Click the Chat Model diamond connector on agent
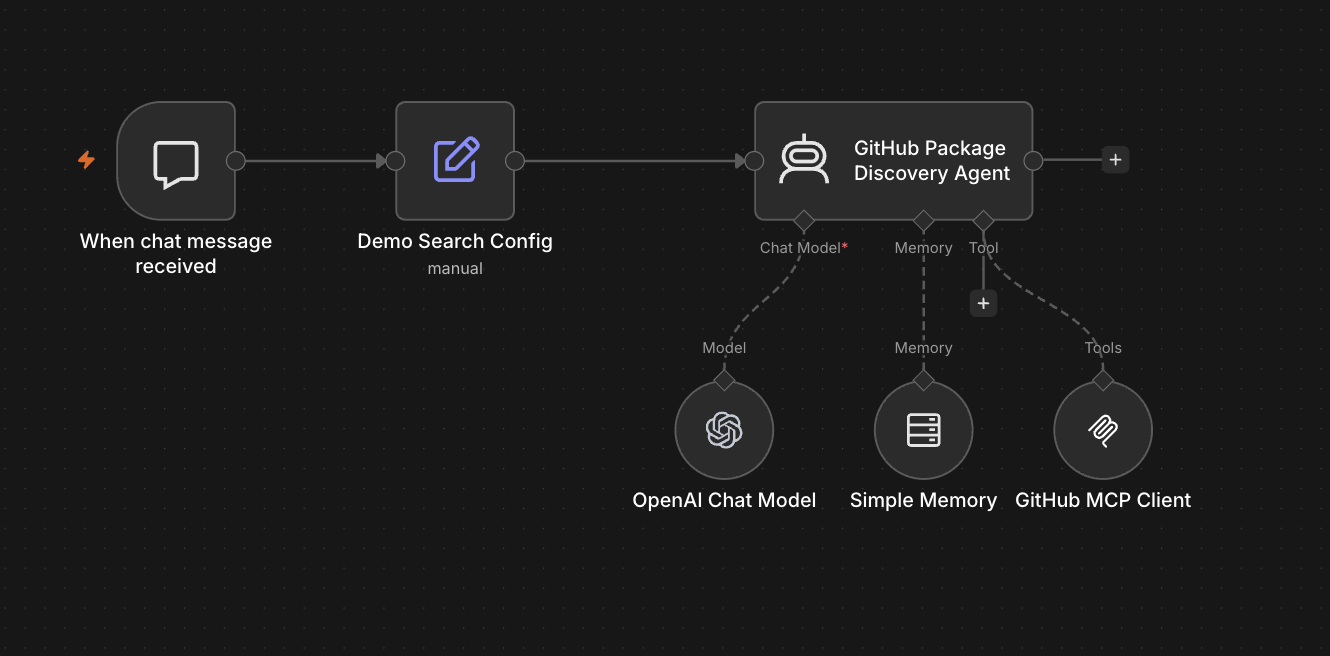 click(803, 220)
